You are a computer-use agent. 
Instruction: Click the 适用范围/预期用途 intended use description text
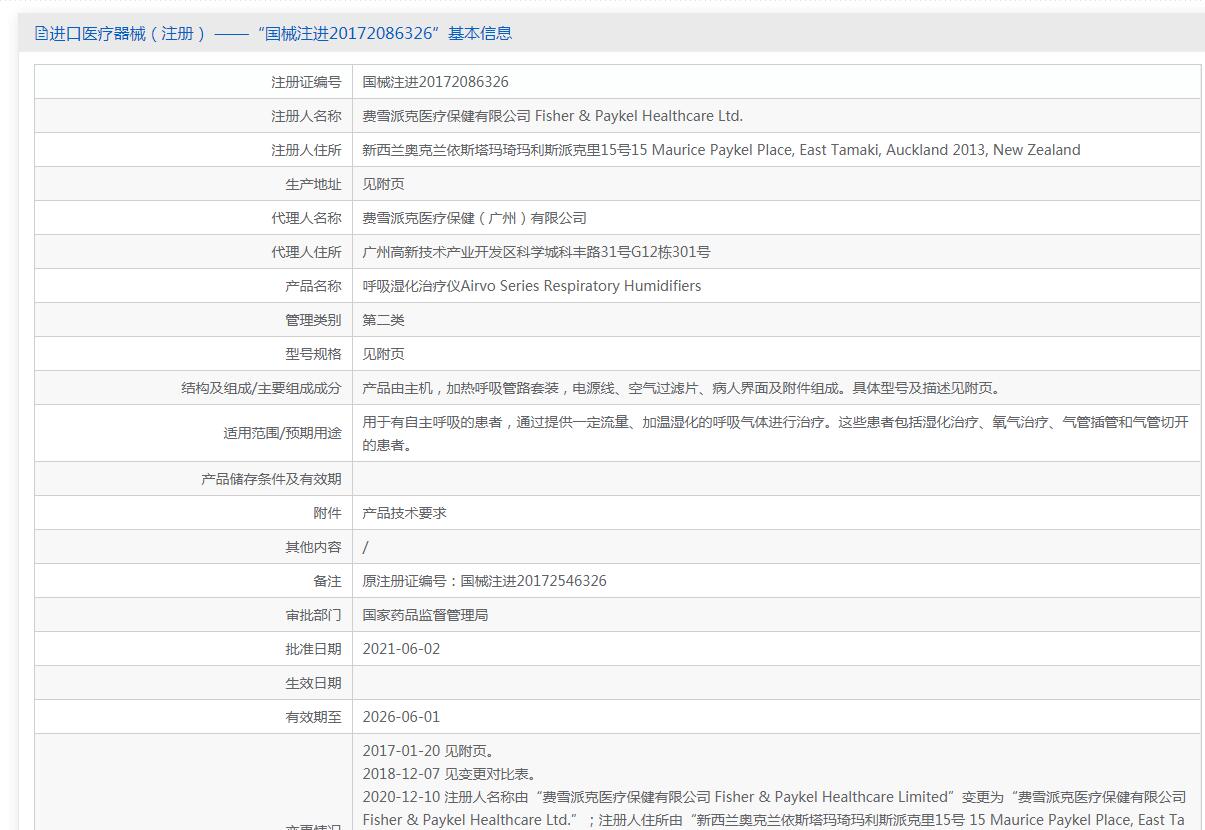(x=775, y=433)
